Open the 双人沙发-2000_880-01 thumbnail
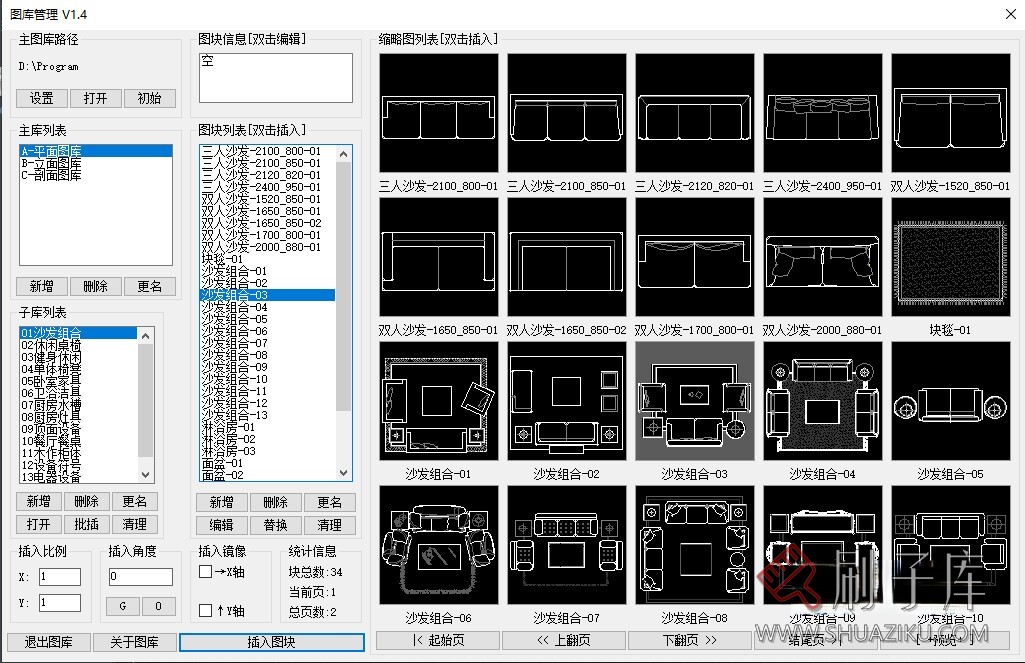Screen dimensions: 1025x663 point(822,256)
